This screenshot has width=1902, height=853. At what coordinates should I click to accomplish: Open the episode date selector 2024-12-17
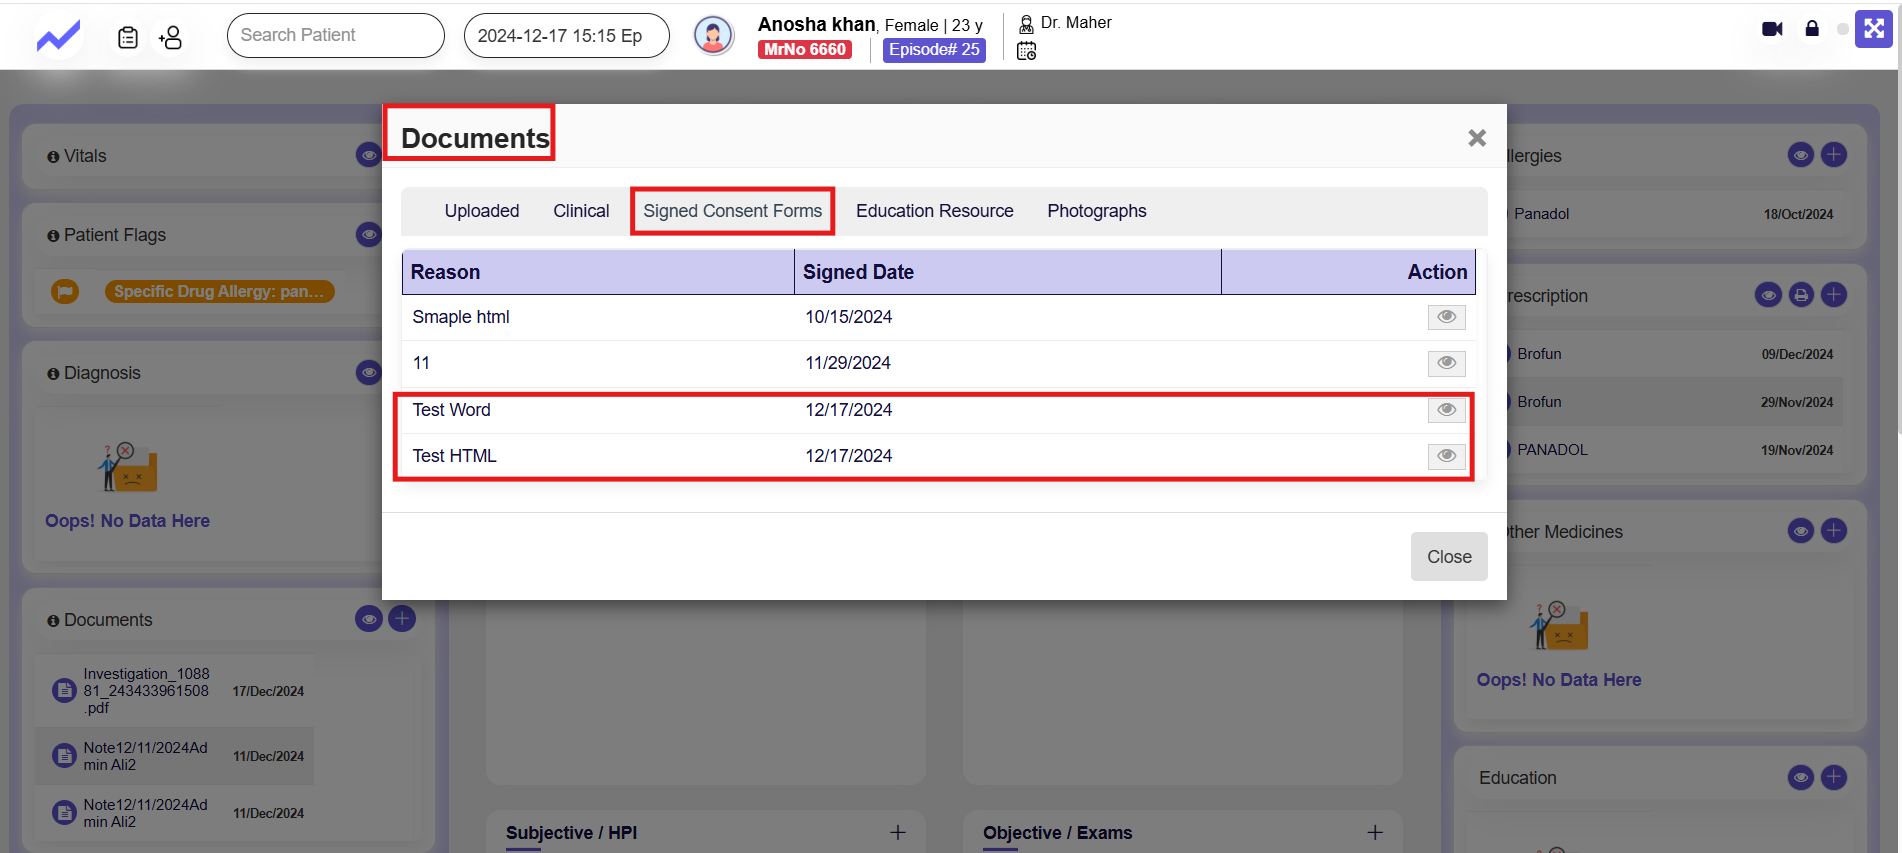566,36
